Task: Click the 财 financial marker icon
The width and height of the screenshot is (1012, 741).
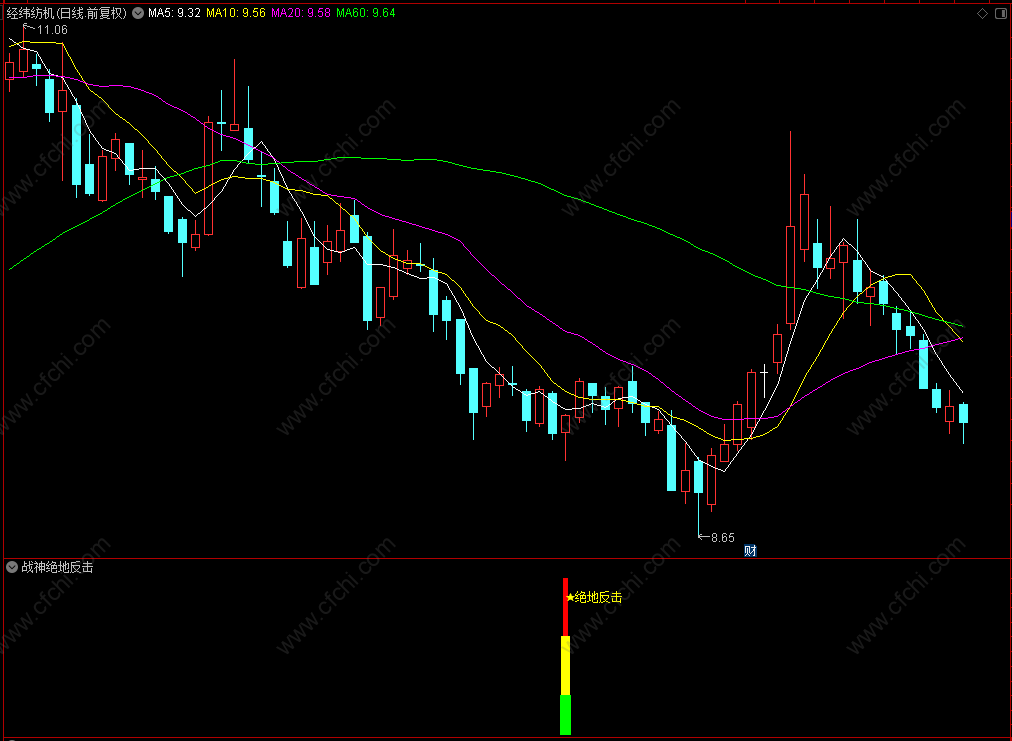Action: click(750, 551)
